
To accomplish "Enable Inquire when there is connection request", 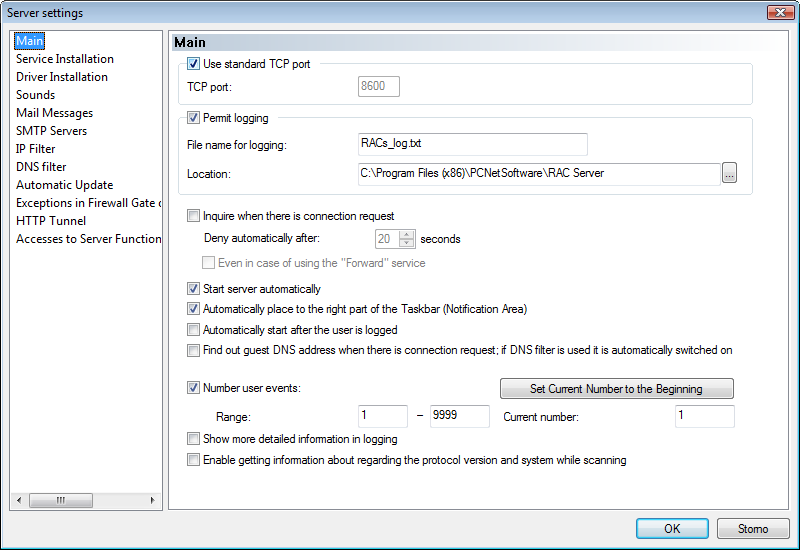I will [193, 216].
